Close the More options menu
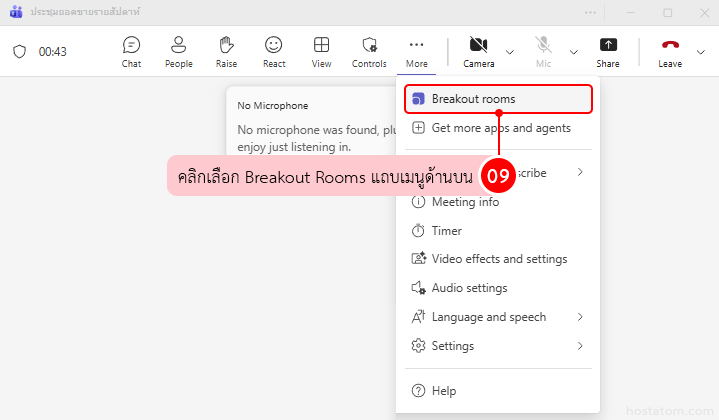 416,52
